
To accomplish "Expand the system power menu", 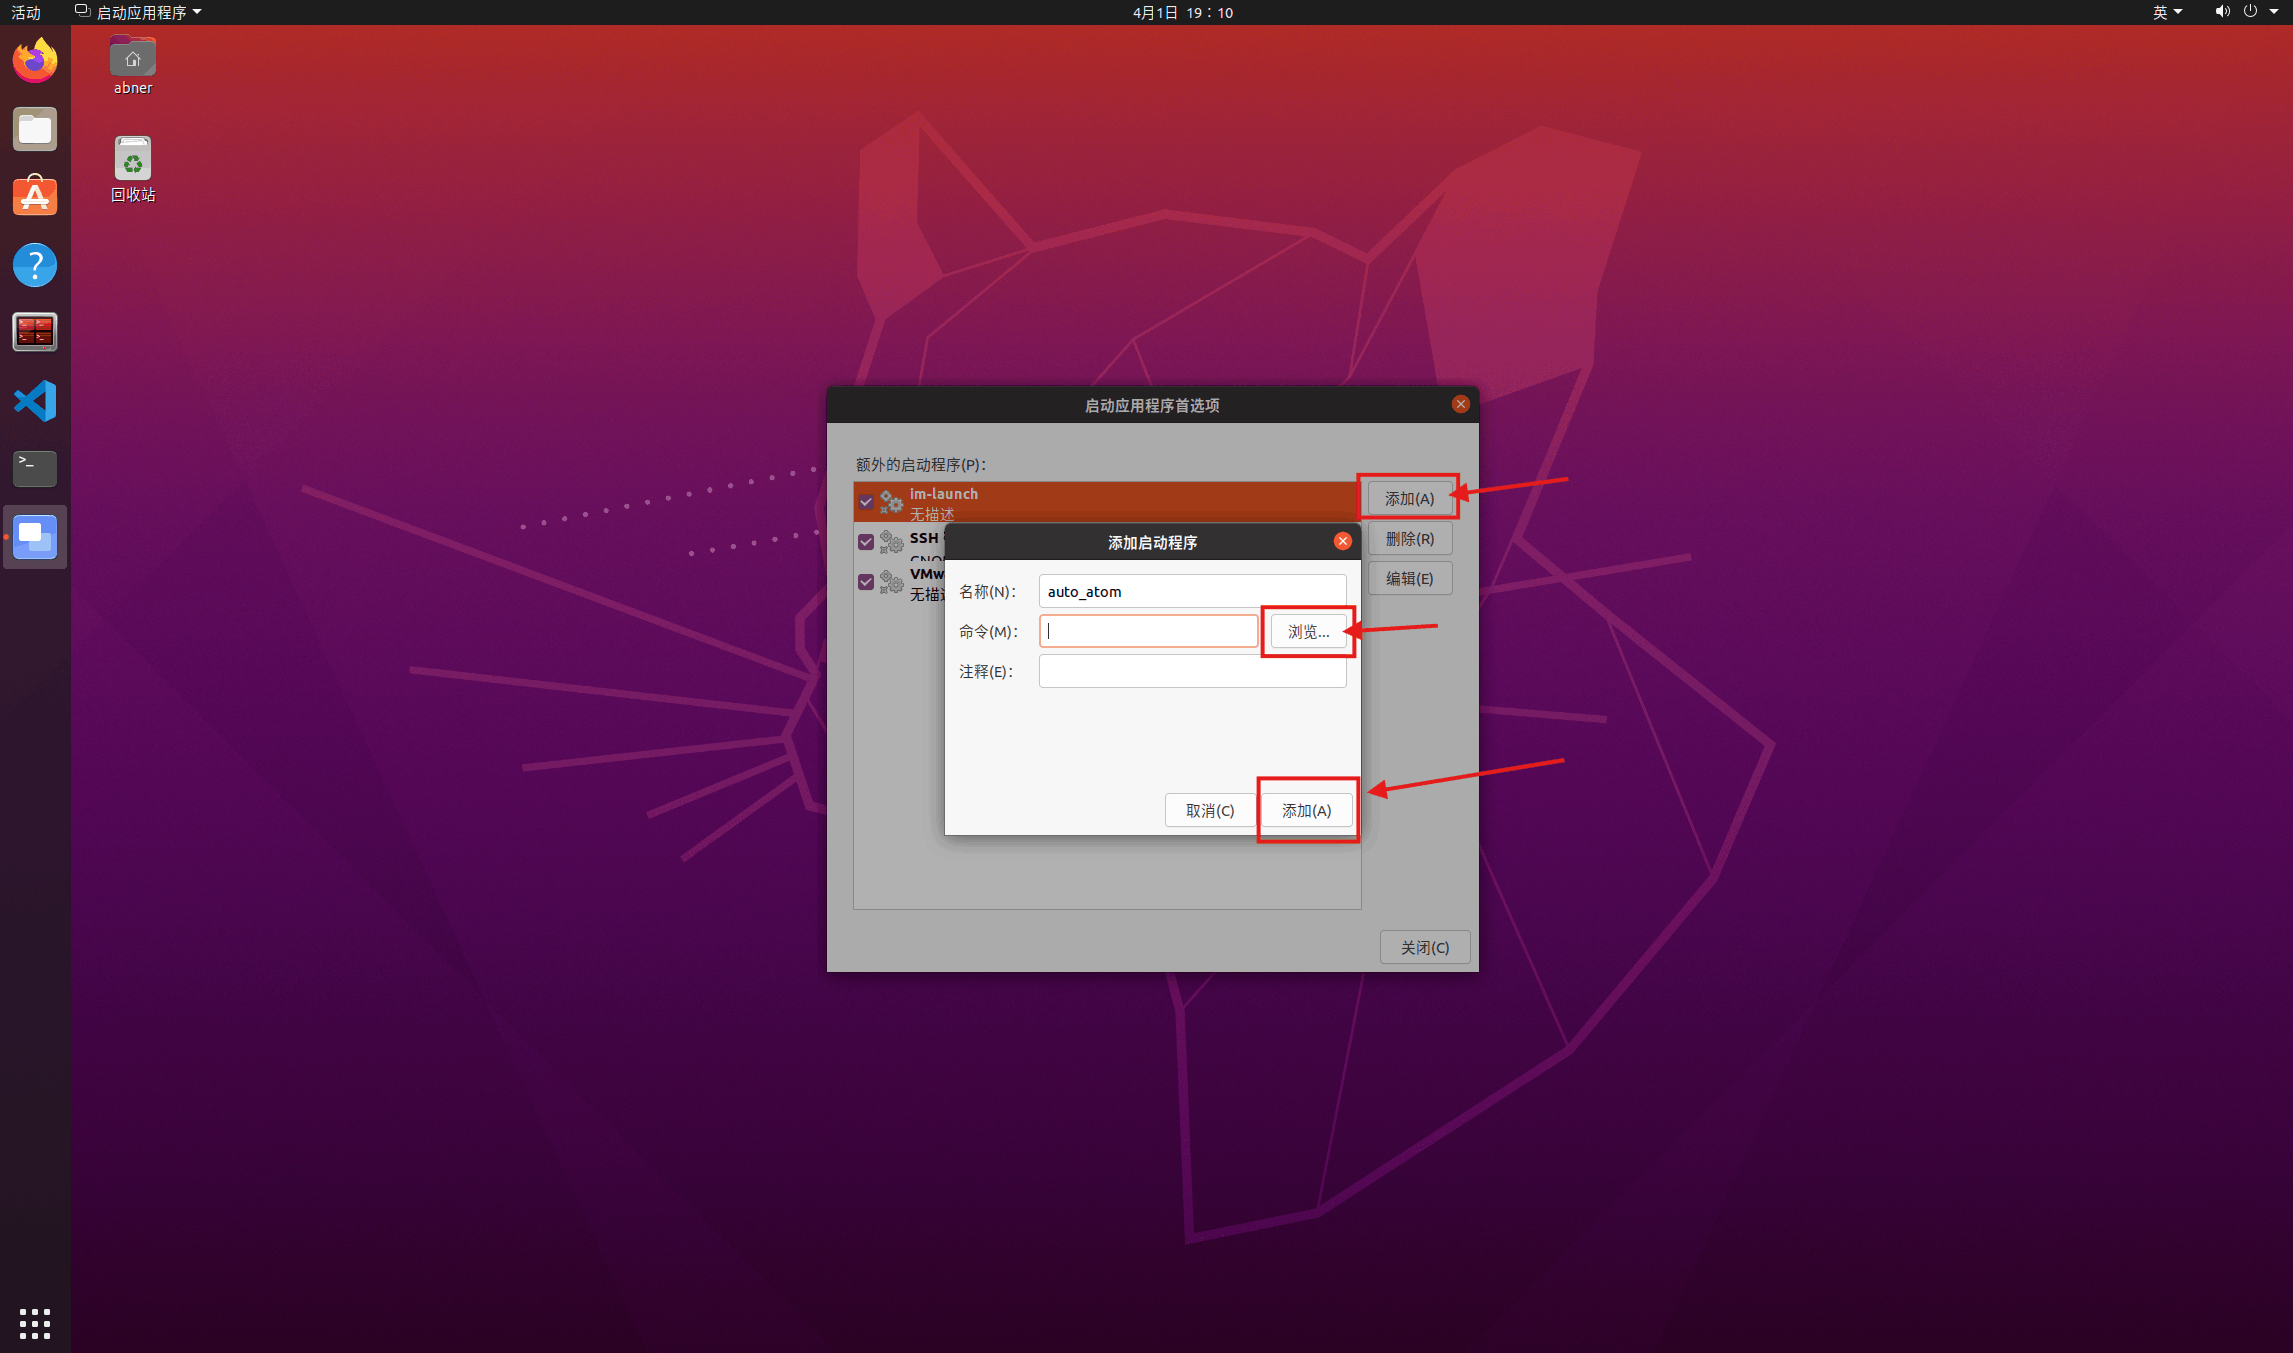I will pyautogui.click(x=2258, y=12).
